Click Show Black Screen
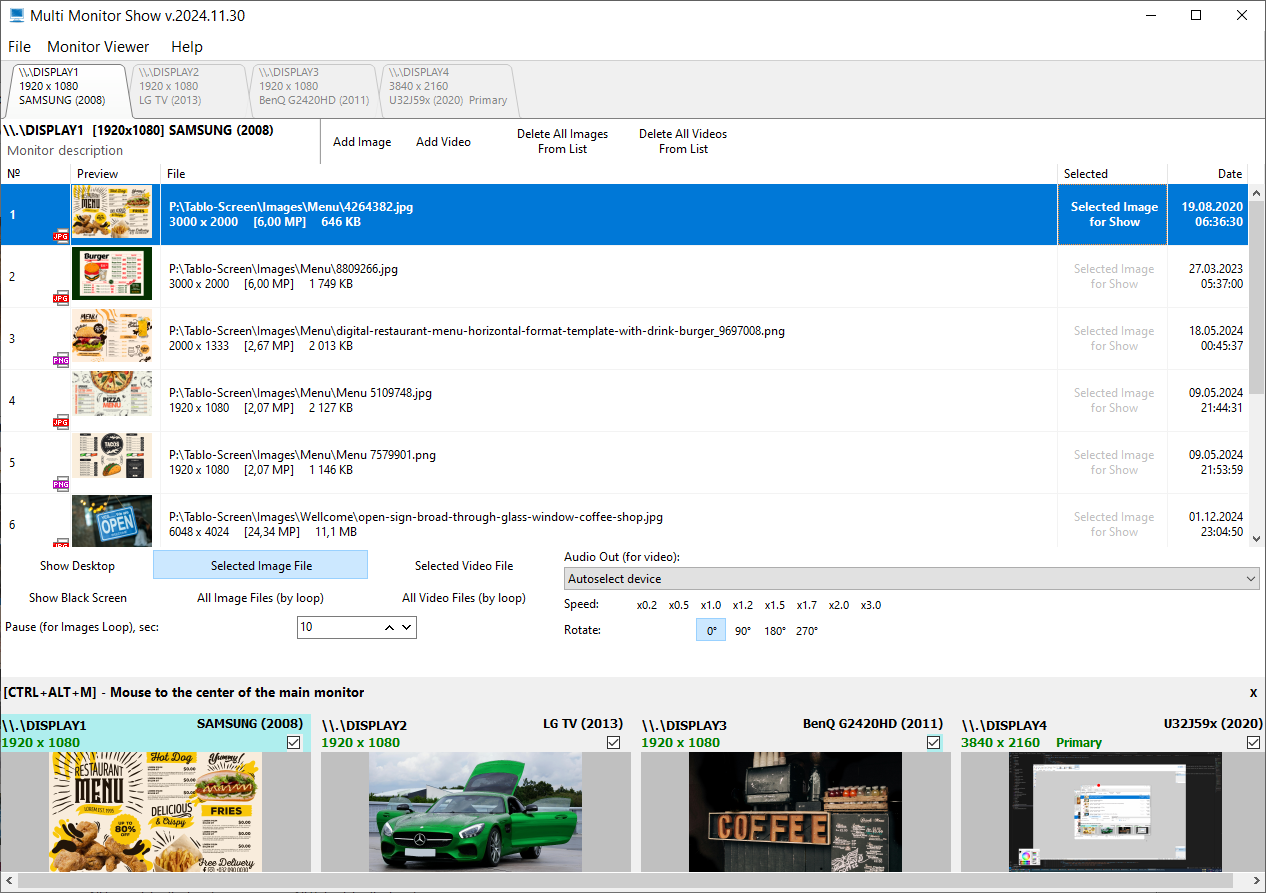The width and height of the screenshot is (1266, 893). pyautogui.click(x=78, y=598)
